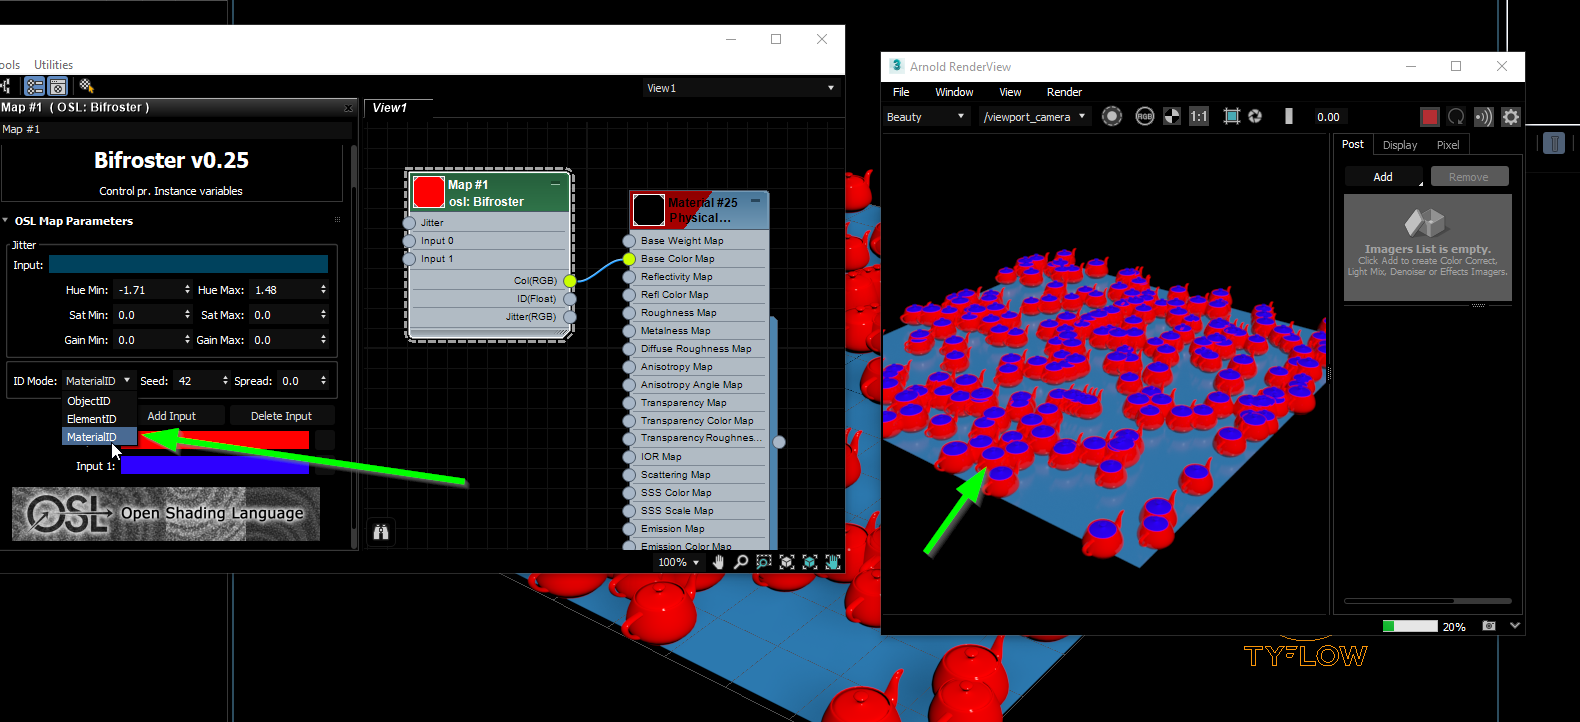
Task: Click the refresh render icon in RenderView
Action: [x=1456, y=117]
